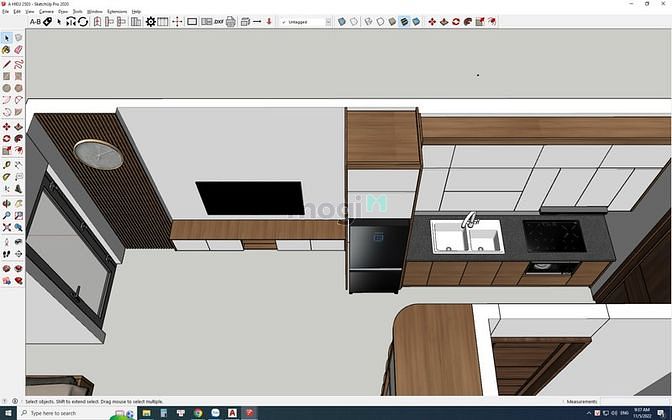Click Rotate in the top toolbar
Screen dimensions: 672x420
(456, 21)
